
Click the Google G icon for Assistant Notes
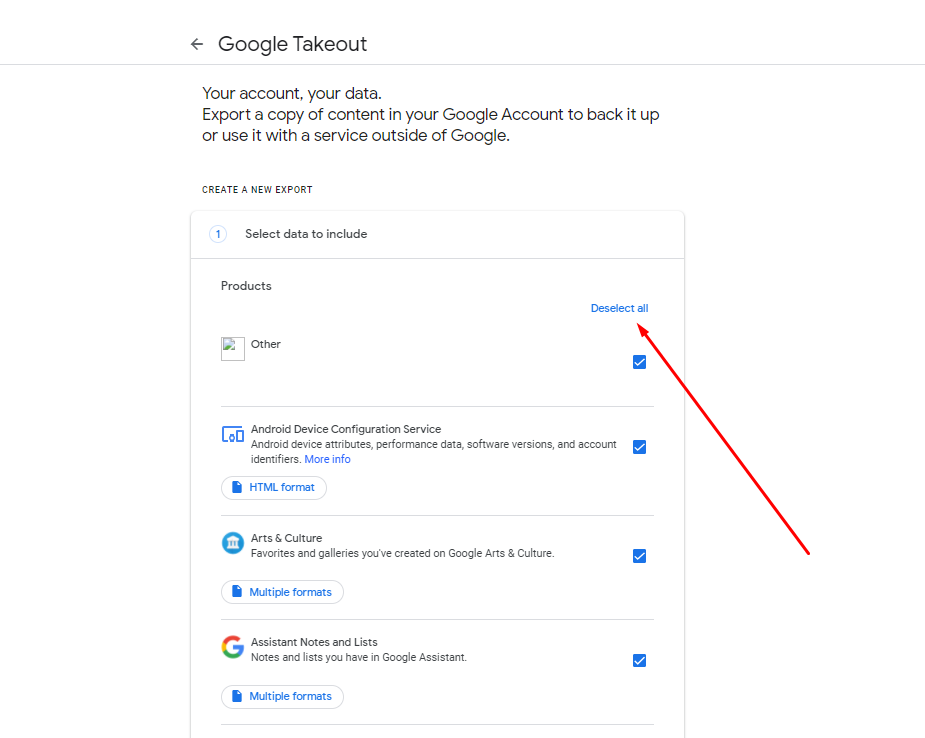pos(233,647)
